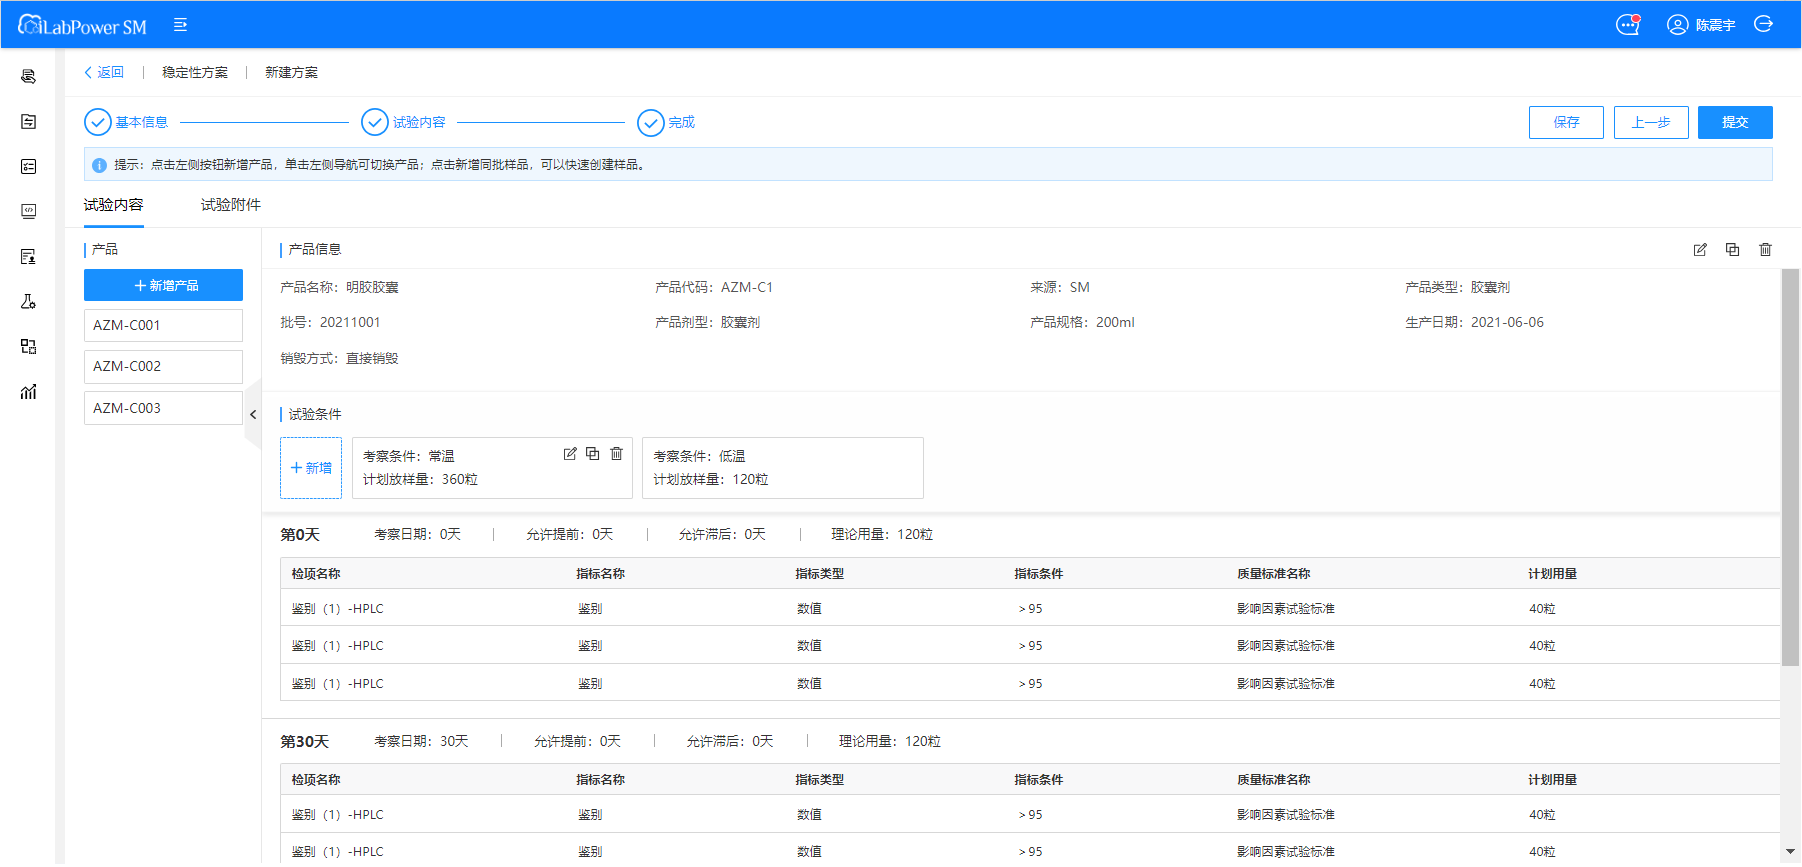Screen dimensions: 1802x867
Task: Click the 上一步 button
Action: 1651,122
